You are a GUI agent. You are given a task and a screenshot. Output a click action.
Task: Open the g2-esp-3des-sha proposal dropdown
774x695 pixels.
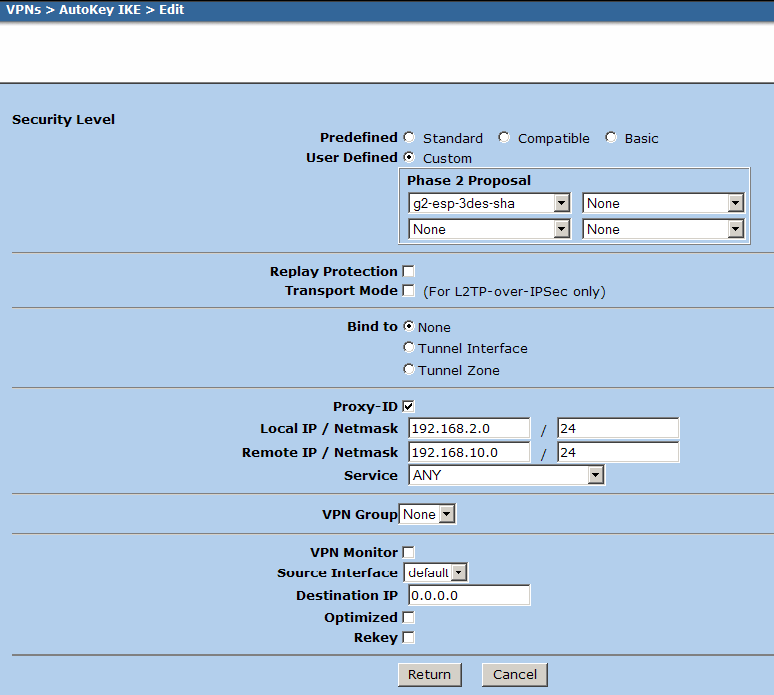tap(489, 203)
